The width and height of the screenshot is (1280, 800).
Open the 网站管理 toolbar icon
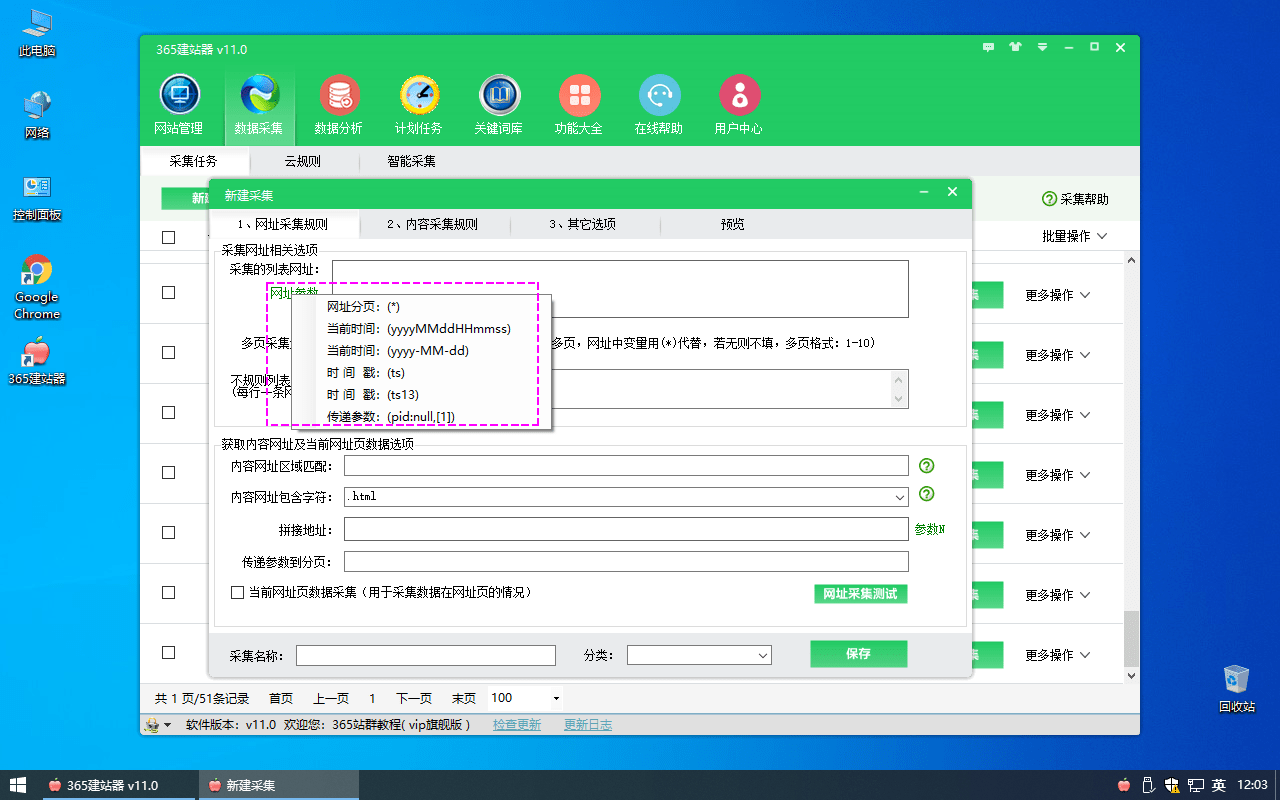[179, 105]
